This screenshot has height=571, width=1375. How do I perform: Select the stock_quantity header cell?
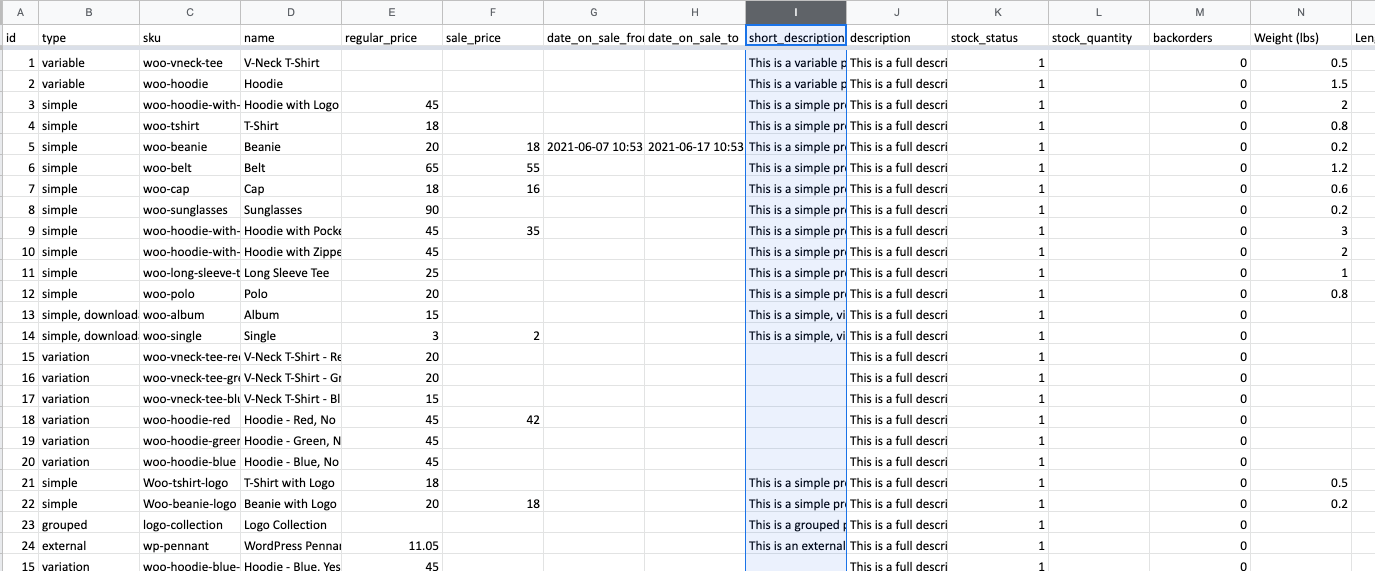coord(1098,38)
